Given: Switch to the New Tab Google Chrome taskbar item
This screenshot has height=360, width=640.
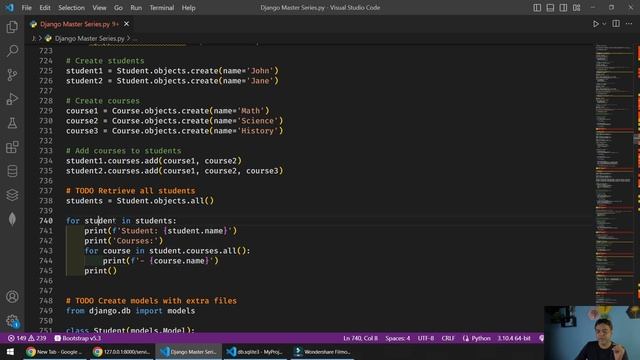Looking at the screenshot, I should click(x=54, y=352).
